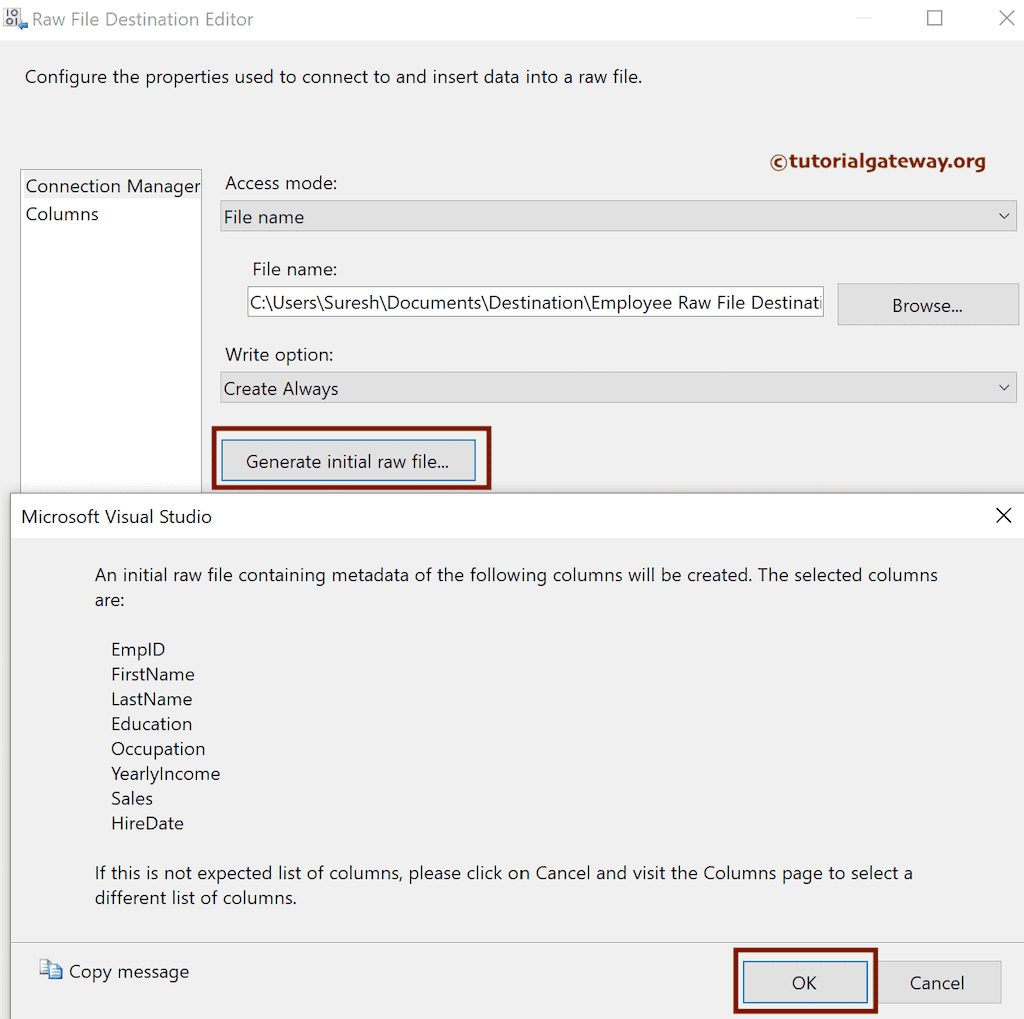
Task: Select the Connection Manager page
Action: click(x=111, y=186)
